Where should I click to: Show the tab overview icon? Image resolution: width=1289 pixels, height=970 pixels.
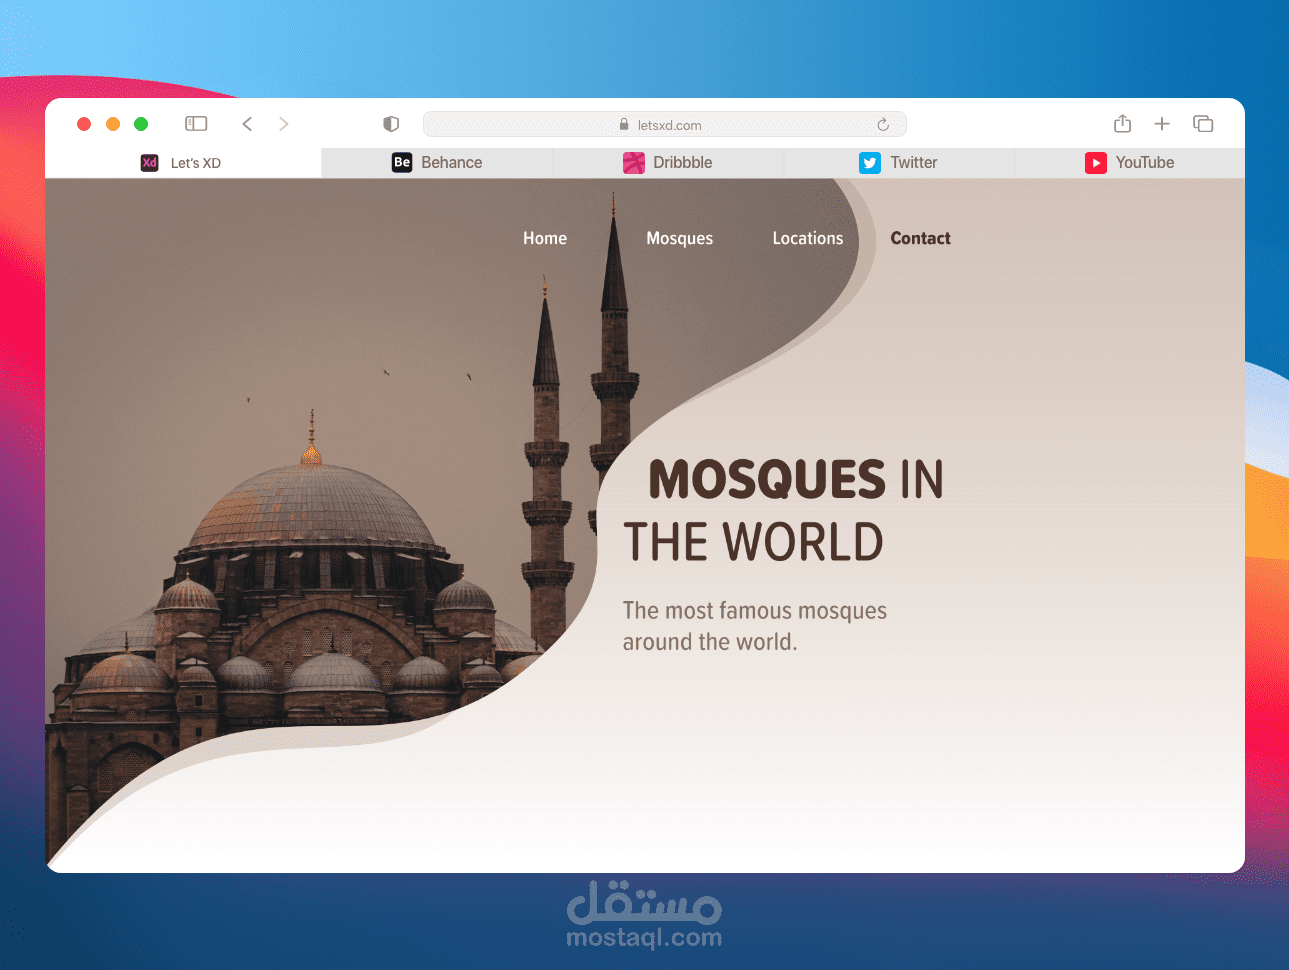click(x=1203, y=124)
